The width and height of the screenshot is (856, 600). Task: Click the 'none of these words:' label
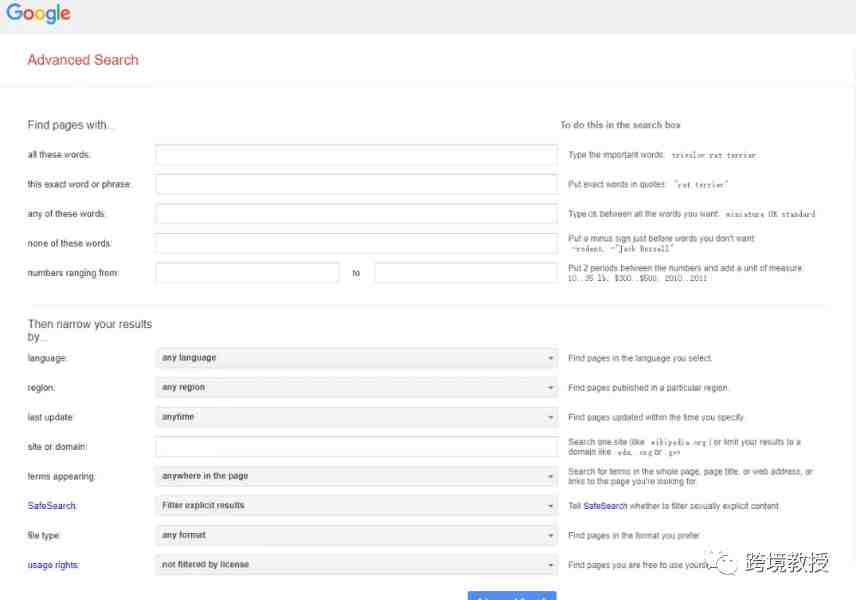69,243
